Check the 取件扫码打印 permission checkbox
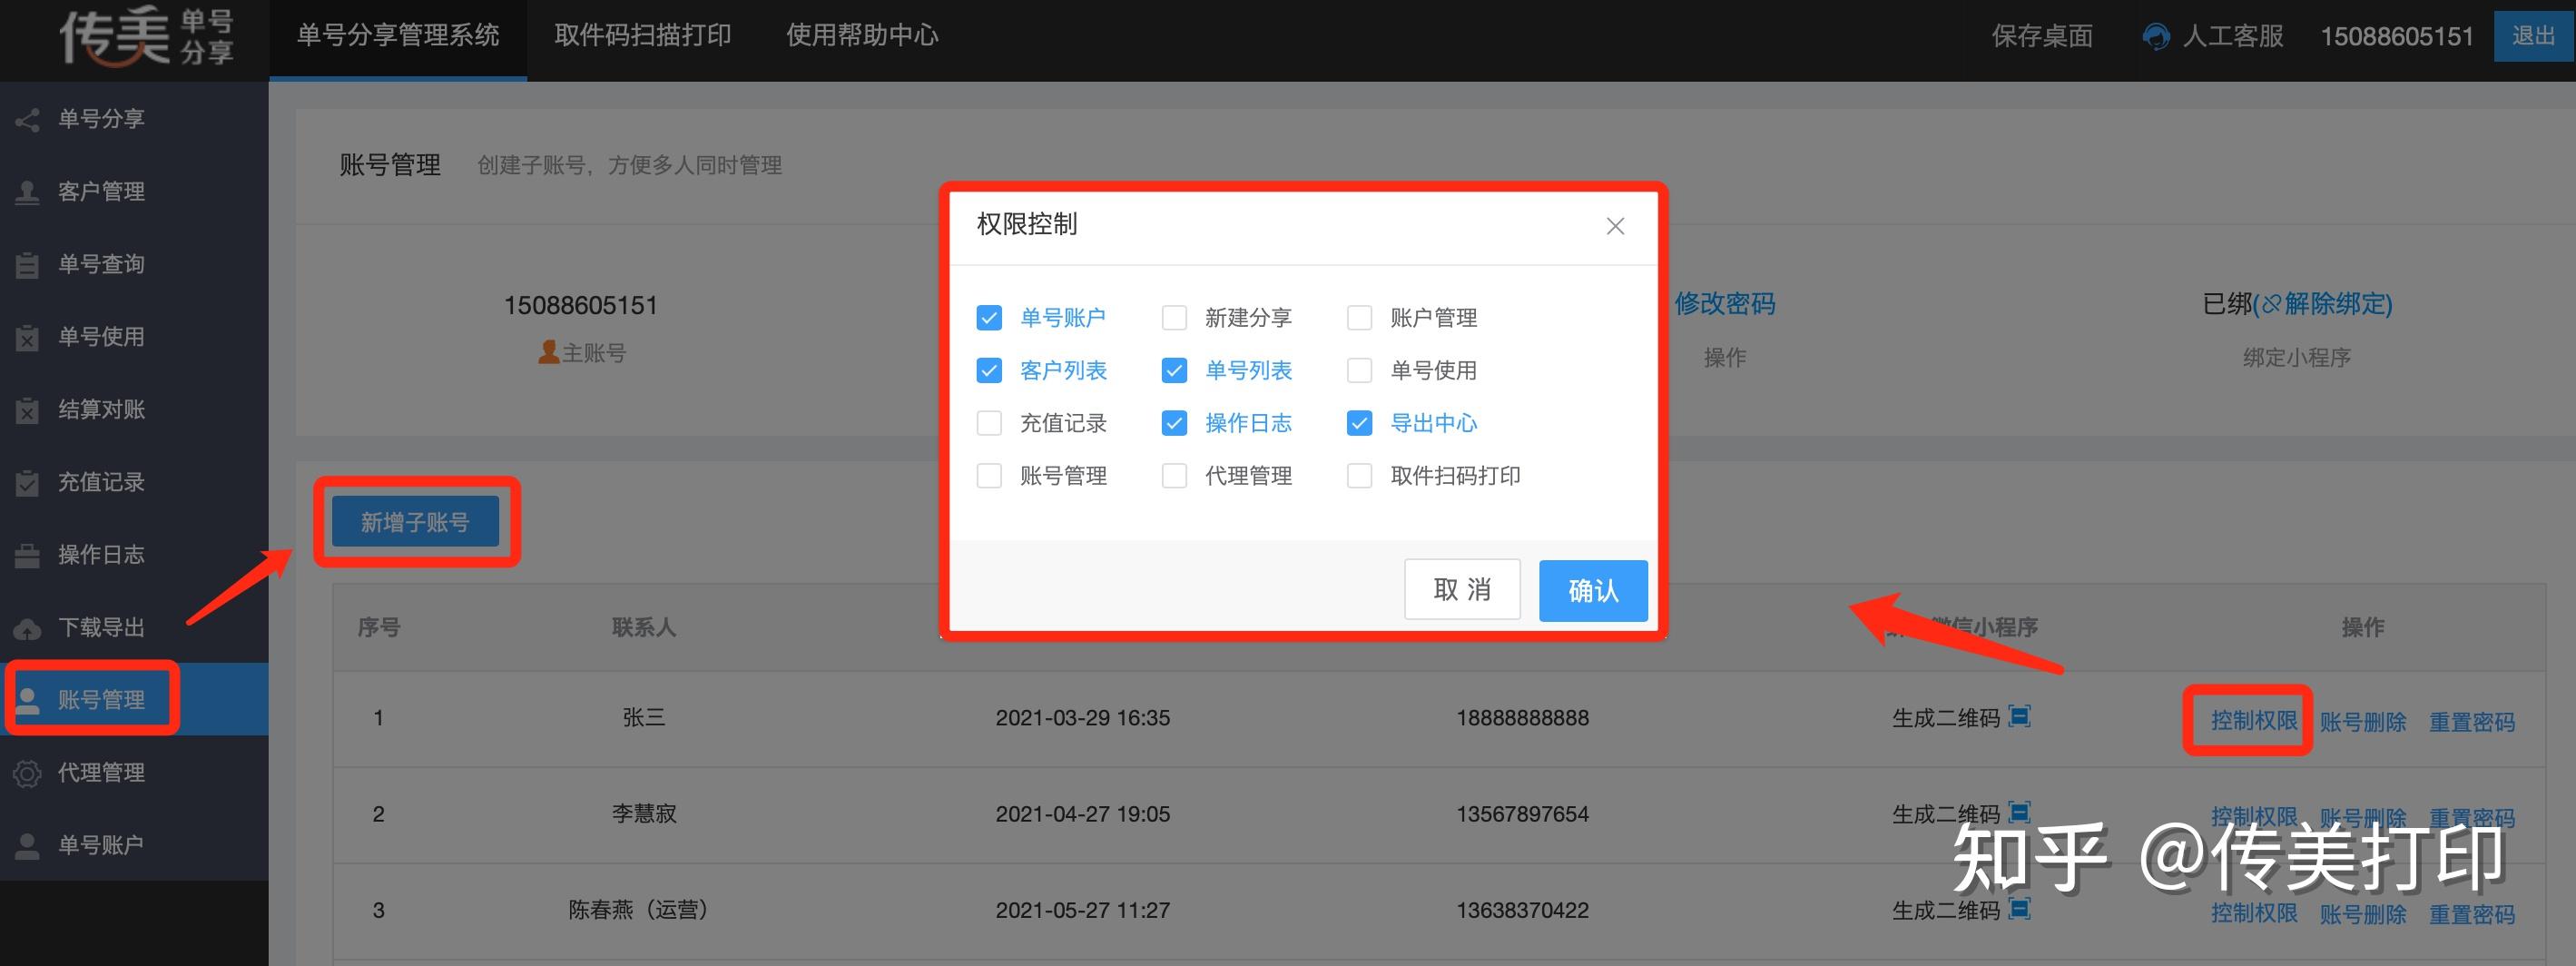Screen dimensions: 2576x966 (1359, 476)
